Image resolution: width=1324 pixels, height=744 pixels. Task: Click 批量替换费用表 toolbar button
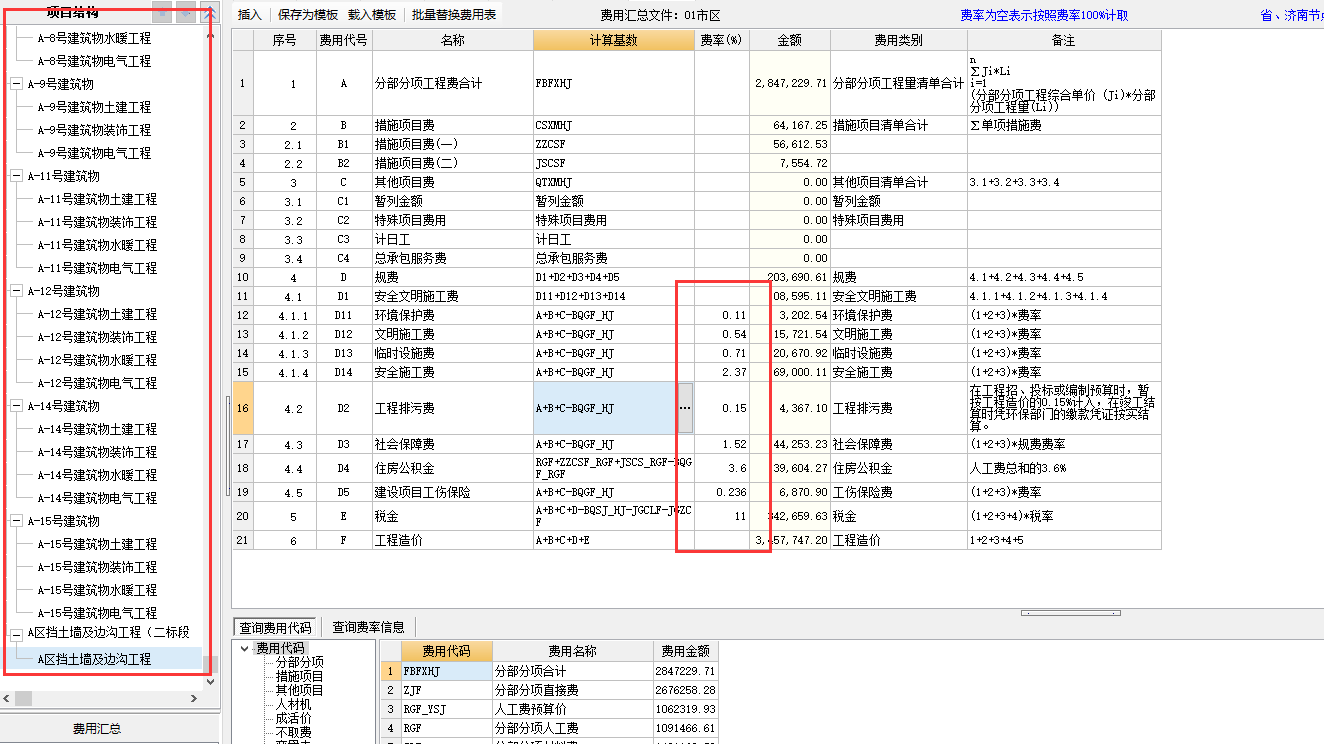(x=453, y=15)
